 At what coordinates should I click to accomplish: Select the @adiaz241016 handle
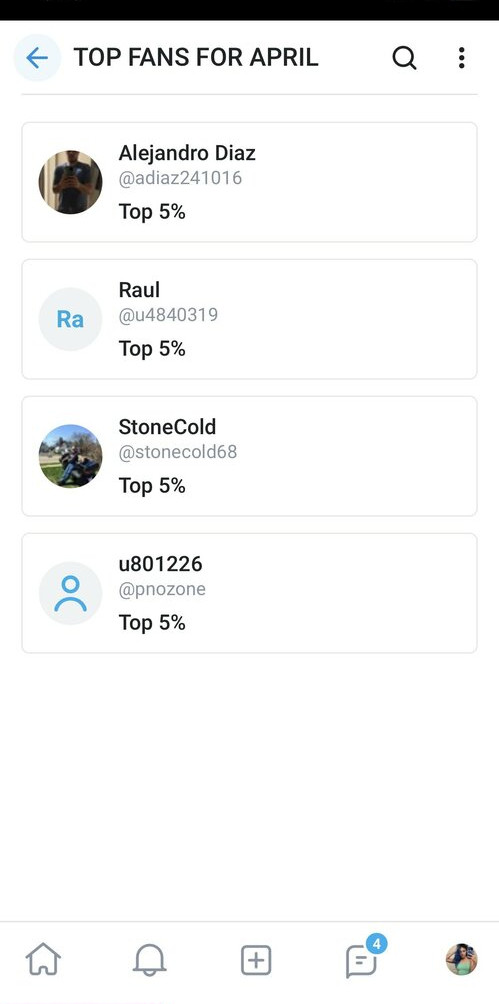click(180, 178)
